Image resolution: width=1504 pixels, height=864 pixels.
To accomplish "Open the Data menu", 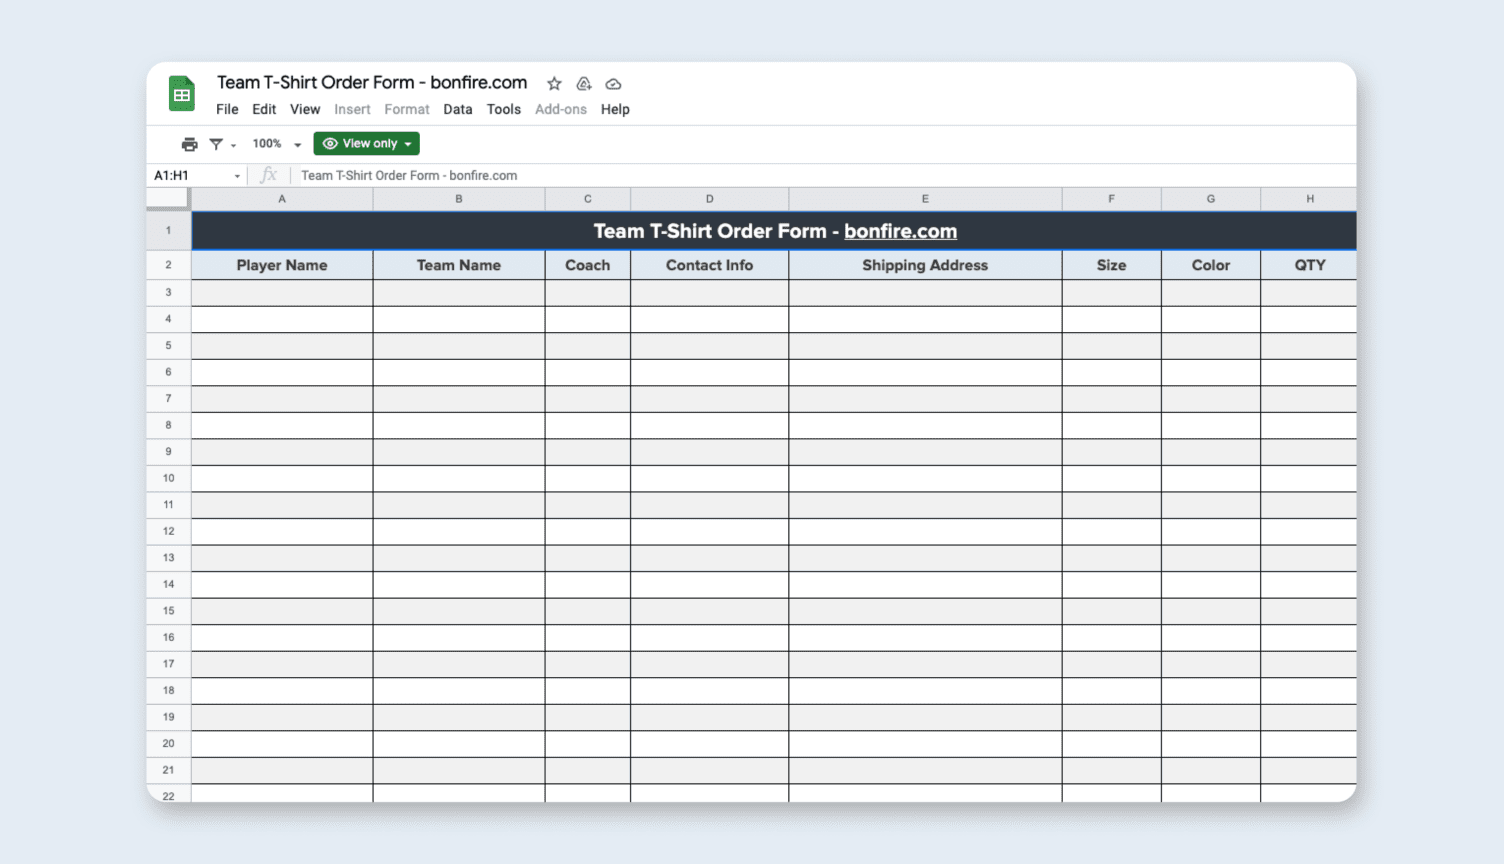I will click(x=457, y=109).
